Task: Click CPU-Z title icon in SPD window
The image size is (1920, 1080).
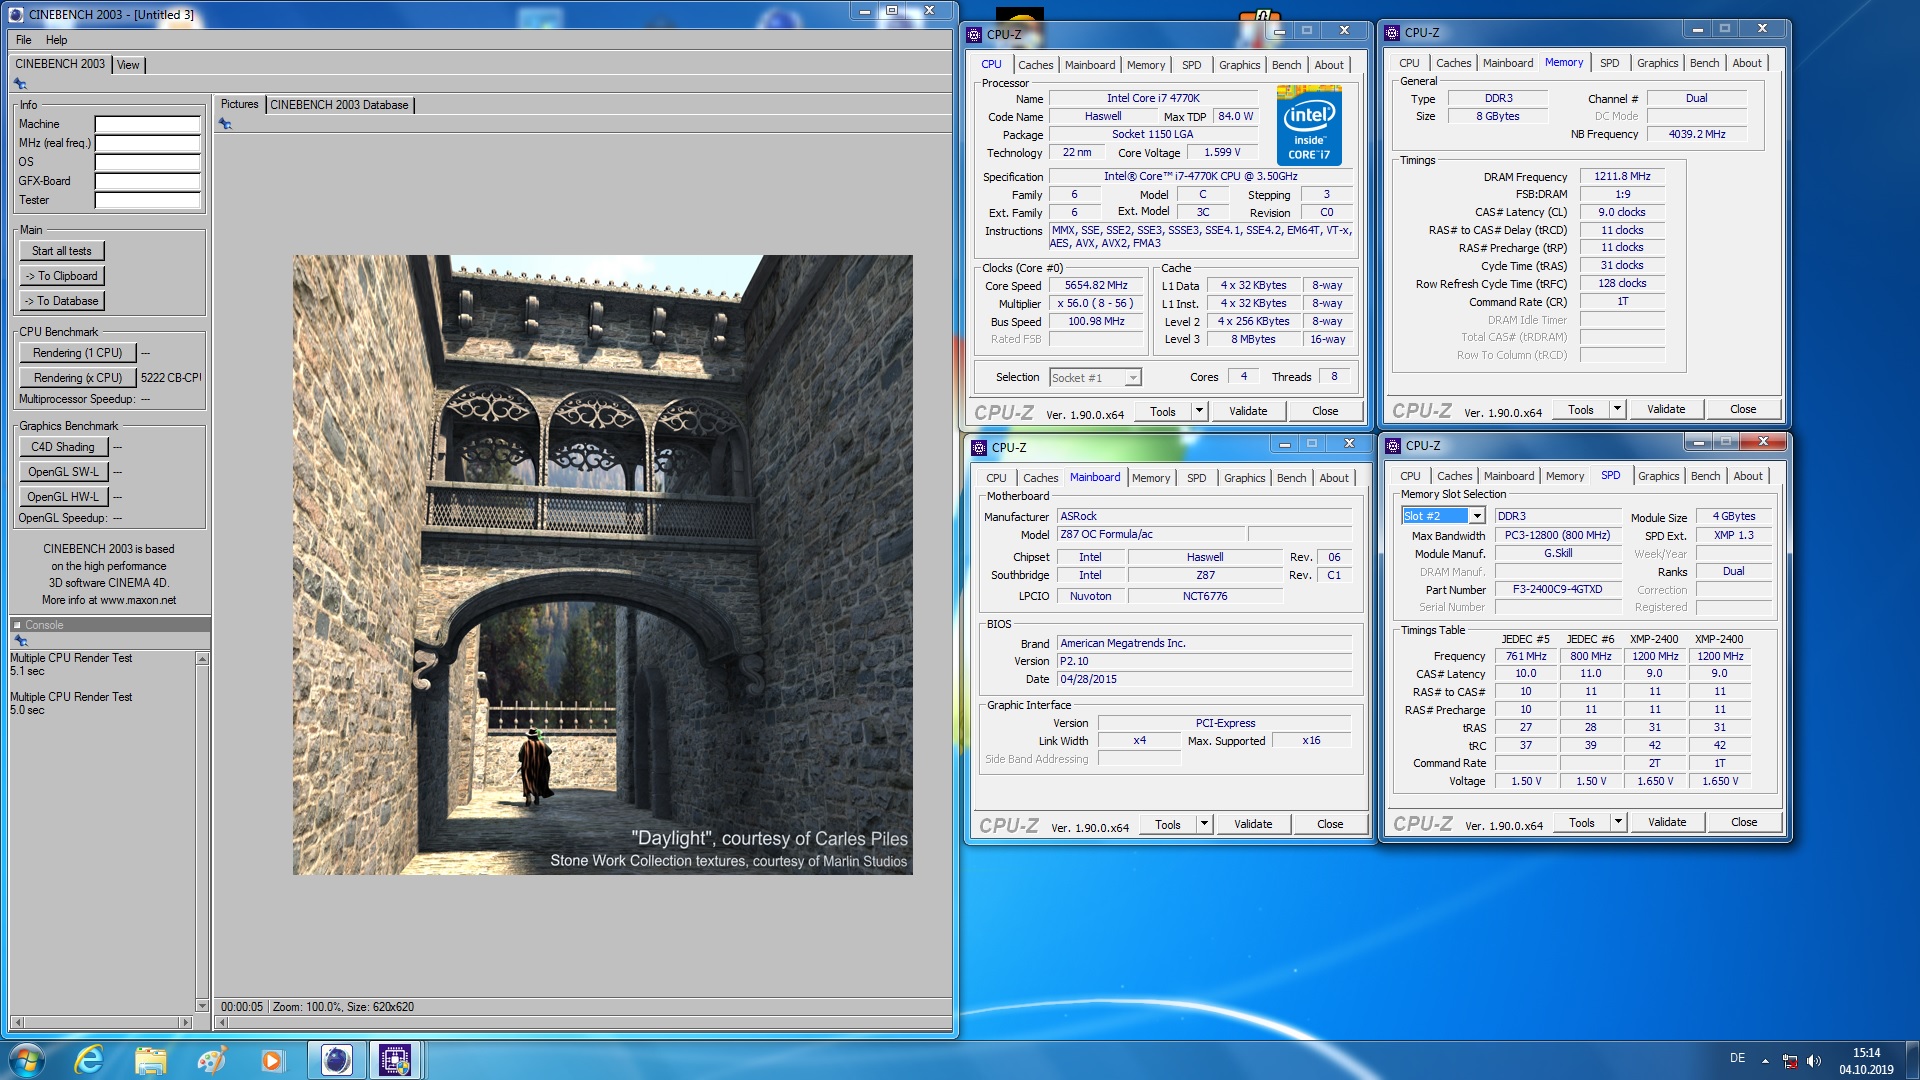Action: [1393, 446]
